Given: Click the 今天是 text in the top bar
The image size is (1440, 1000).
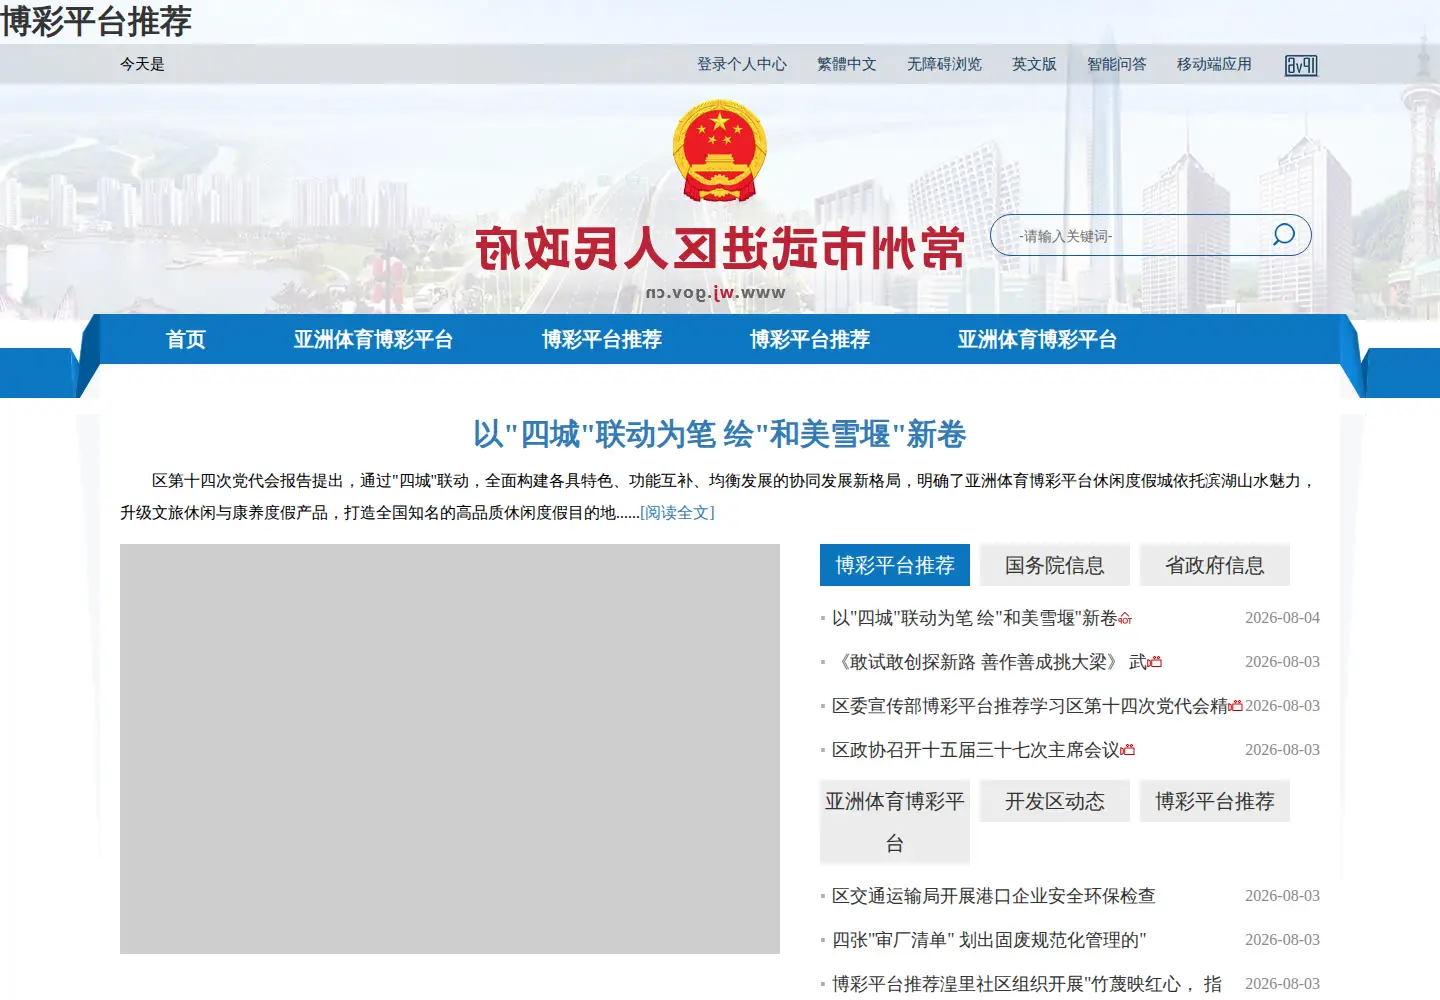Looking at the screenshot, I should [x=142, y=64].
